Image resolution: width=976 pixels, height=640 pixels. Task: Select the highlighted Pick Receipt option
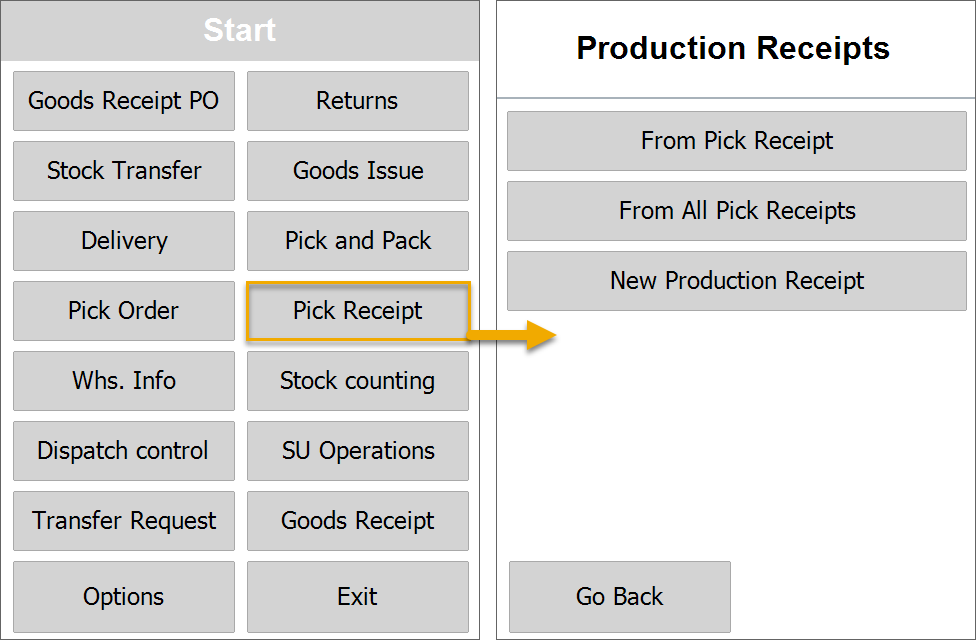pyautogui.click(x=357, y=311)
